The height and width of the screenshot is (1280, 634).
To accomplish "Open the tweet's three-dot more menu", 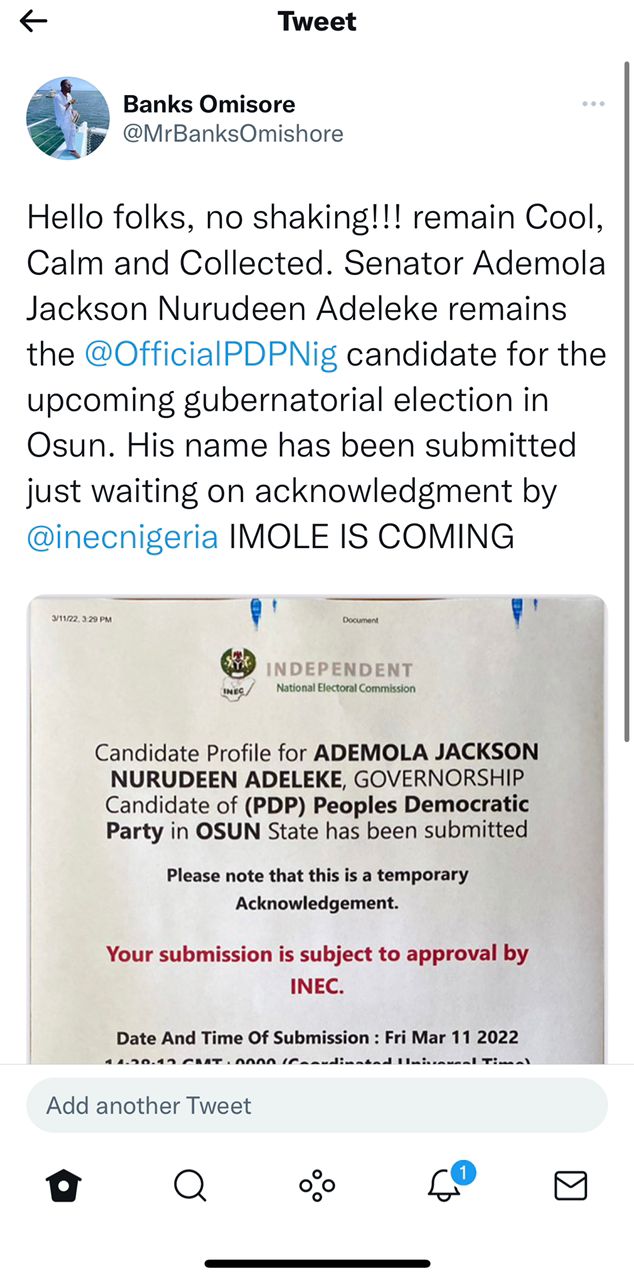I will click(592, 105).
